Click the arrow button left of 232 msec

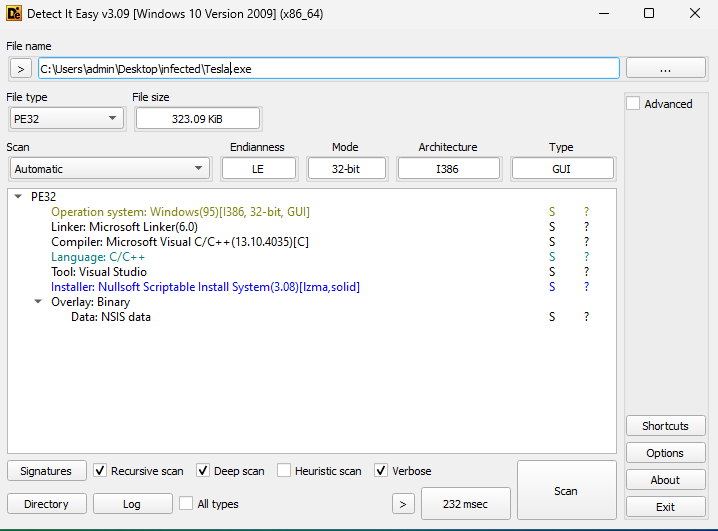(403, 504)
